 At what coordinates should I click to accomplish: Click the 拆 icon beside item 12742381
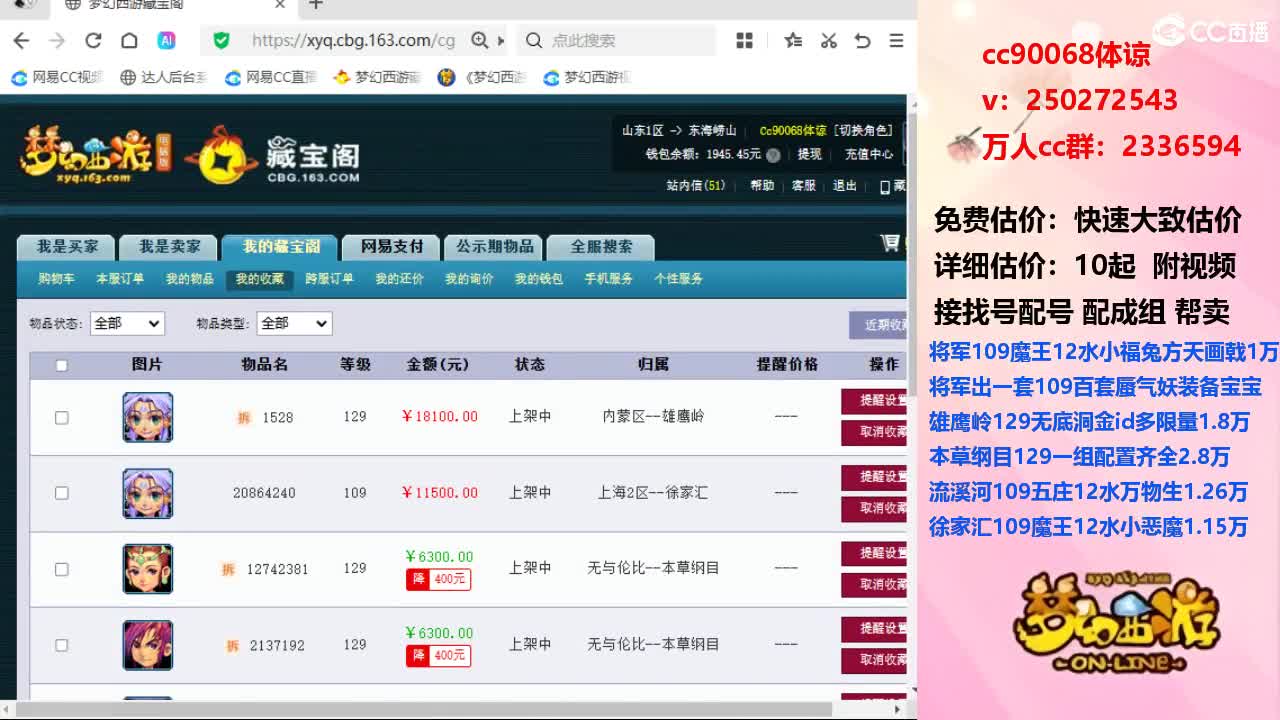tap(228, 569)
